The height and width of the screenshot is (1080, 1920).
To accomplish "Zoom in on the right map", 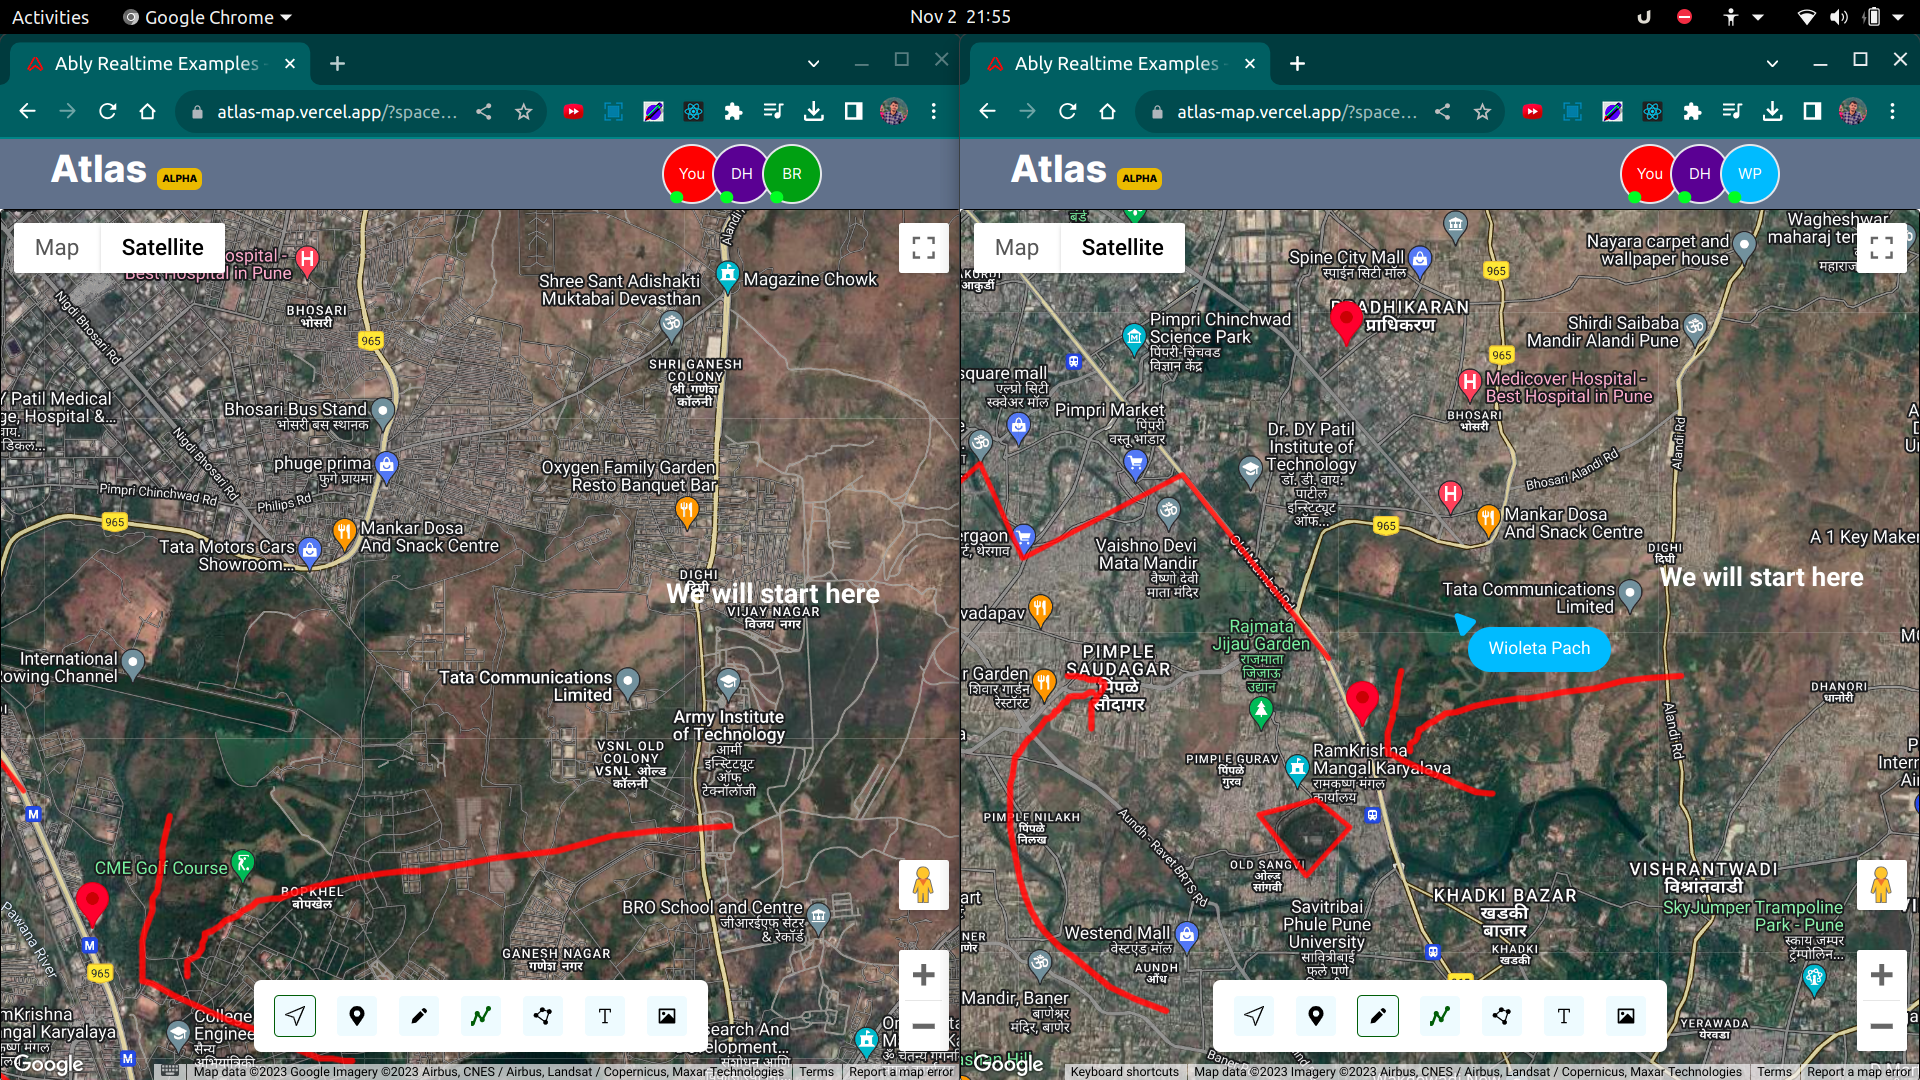I will coord(1881,975).
